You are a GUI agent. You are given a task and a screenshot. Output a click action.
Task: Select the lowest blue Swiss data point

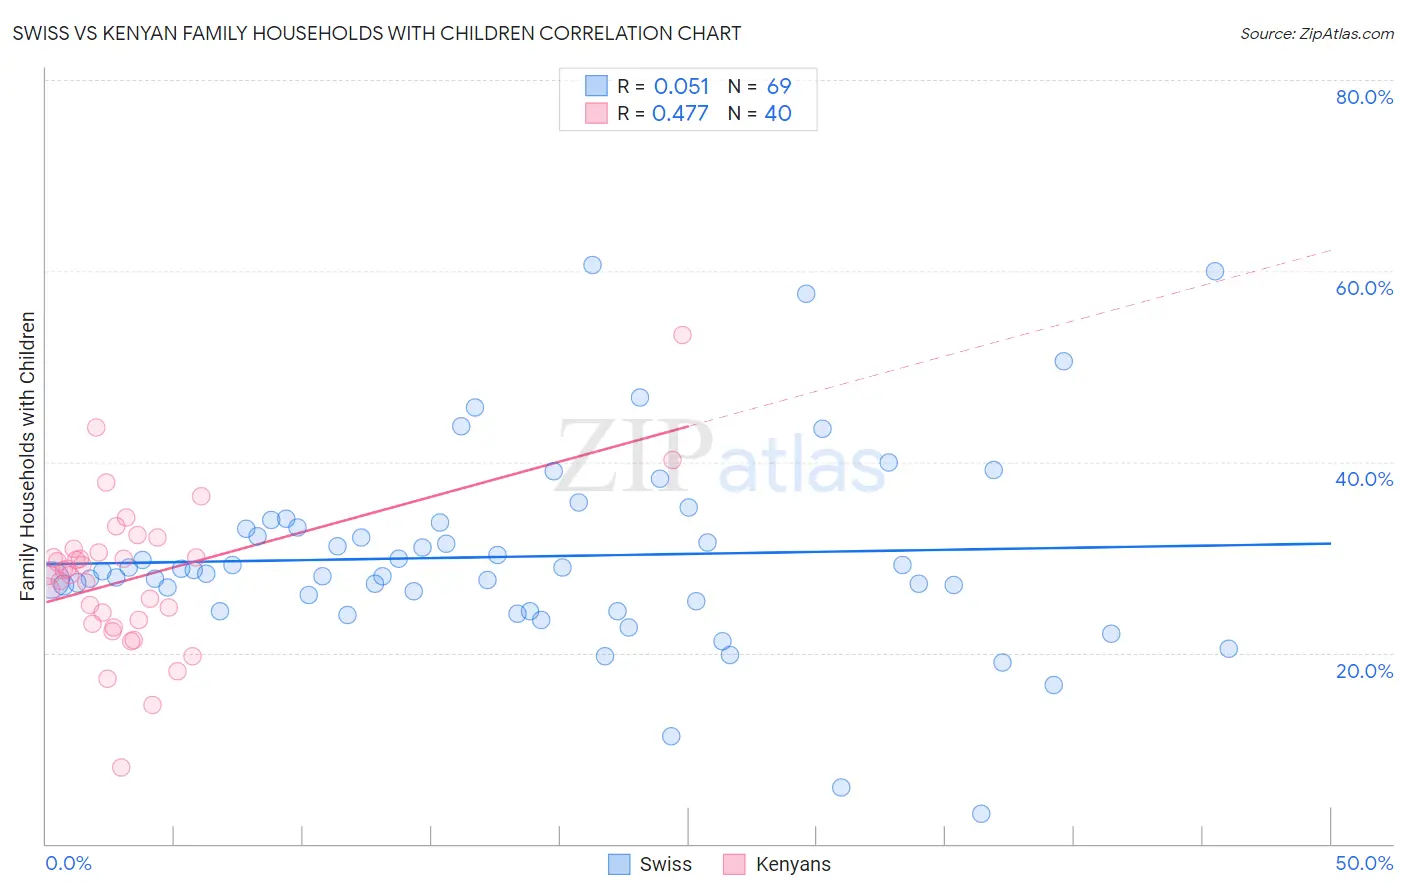point(981,814)
